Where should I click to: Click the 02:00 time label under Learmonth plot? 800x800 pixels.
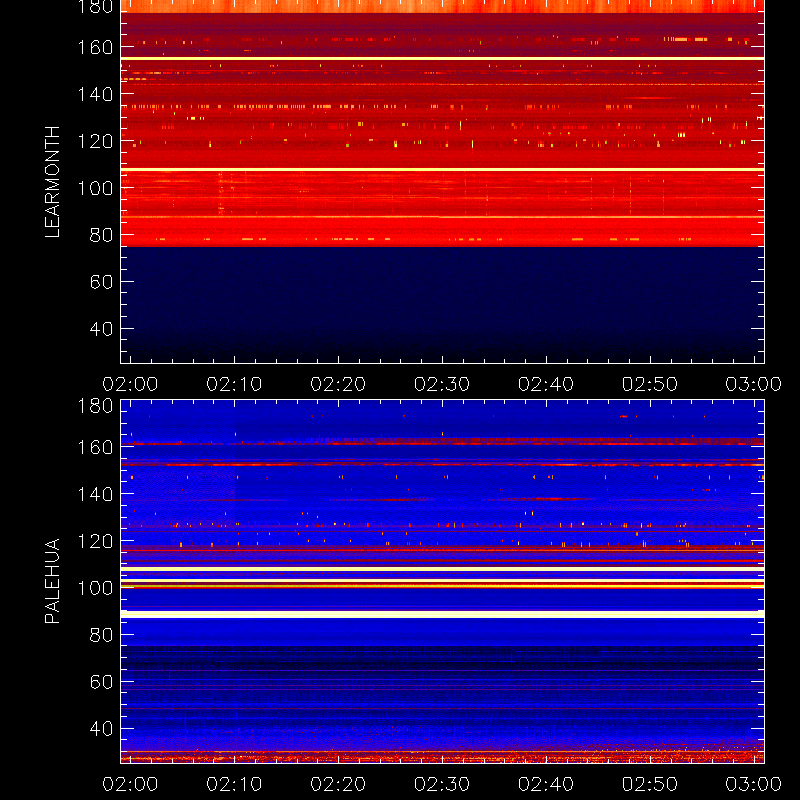tap(130, 384)
